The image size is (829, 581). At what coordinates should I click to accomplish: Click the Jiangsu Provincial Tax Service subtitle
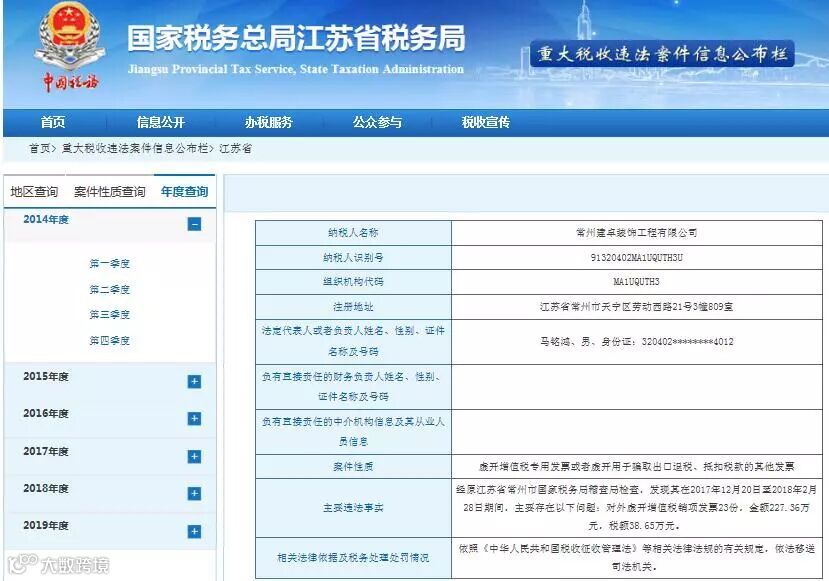click(296, 69)
